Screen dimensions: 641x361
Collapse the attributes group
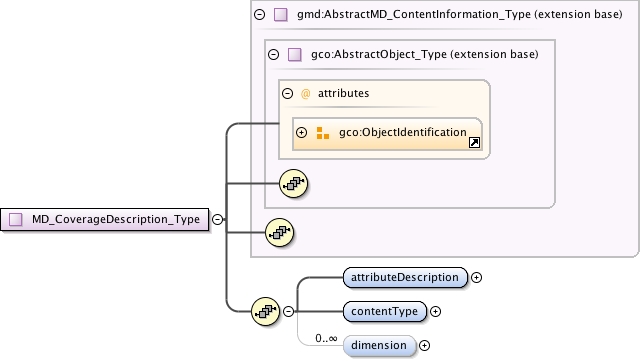pos(287,94)
